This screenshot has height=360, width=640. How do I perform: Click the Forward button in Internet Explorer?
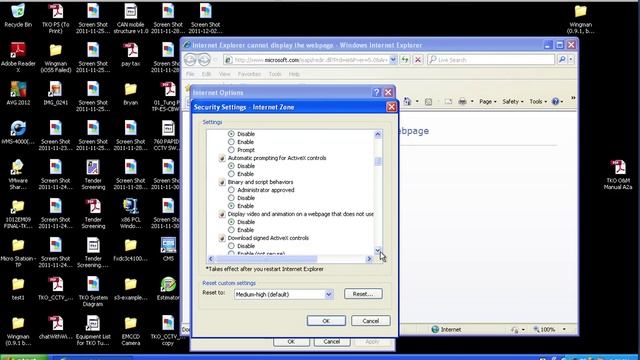[204, 60]
